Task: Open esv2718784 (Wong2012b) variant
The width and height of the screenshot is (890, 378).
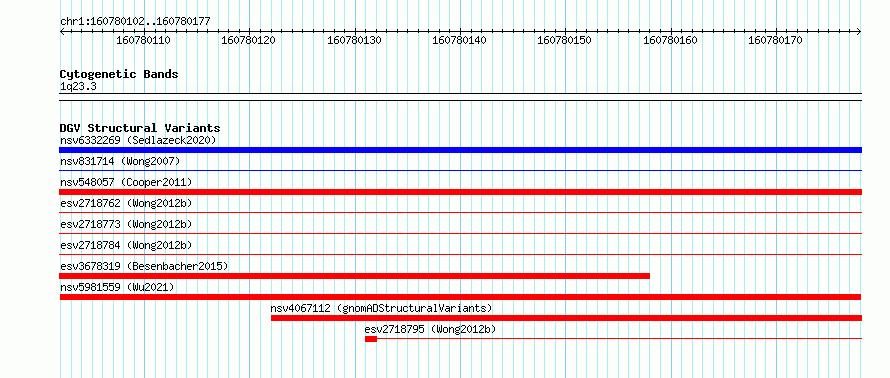Action: click(x=126, y=245)
